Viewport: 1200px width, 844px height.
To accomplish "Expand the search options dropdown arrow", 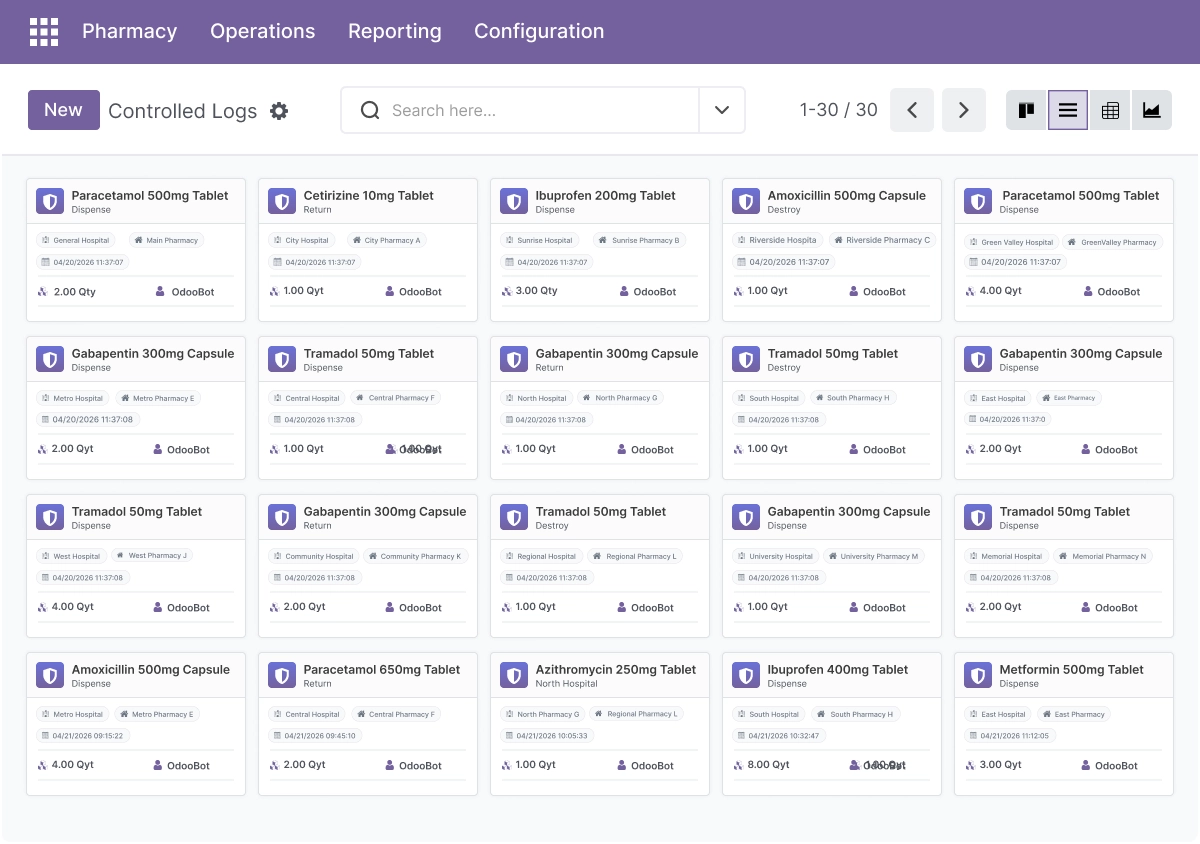I will pyautogui.click(x=722, y=110).
